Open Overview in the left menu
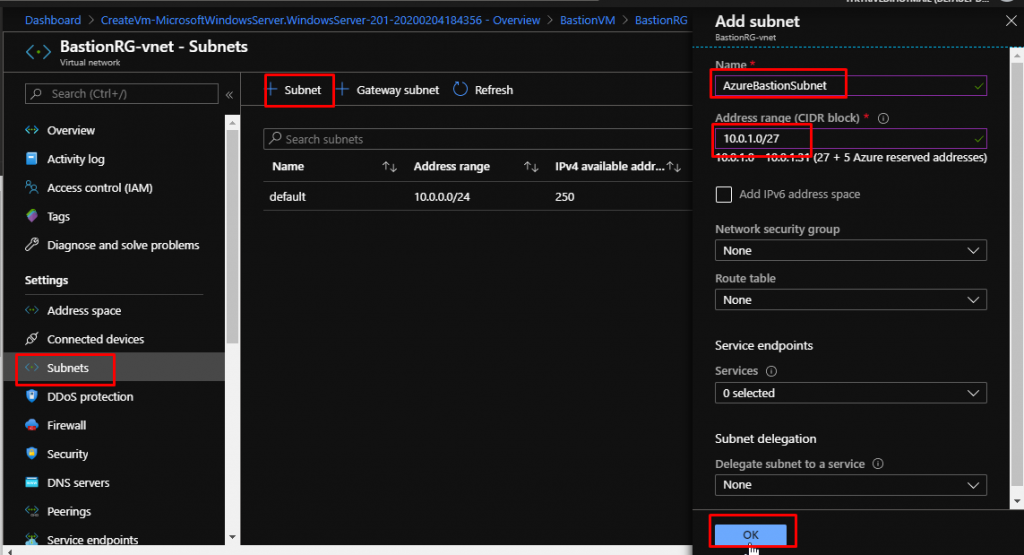The width and height of the screenshot is (1024, 555). [71, 130]
